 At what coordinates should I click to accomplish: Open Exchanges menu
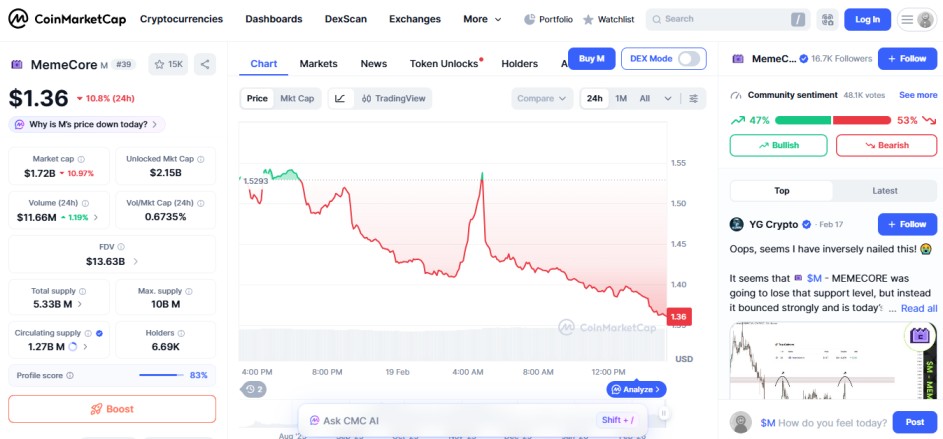[x=415, y=19]
